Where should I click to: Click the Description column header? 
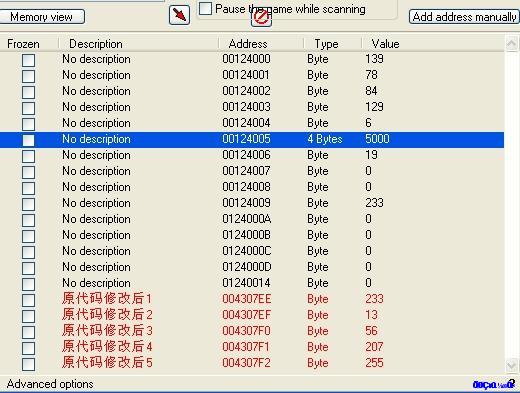click(96, 44)
